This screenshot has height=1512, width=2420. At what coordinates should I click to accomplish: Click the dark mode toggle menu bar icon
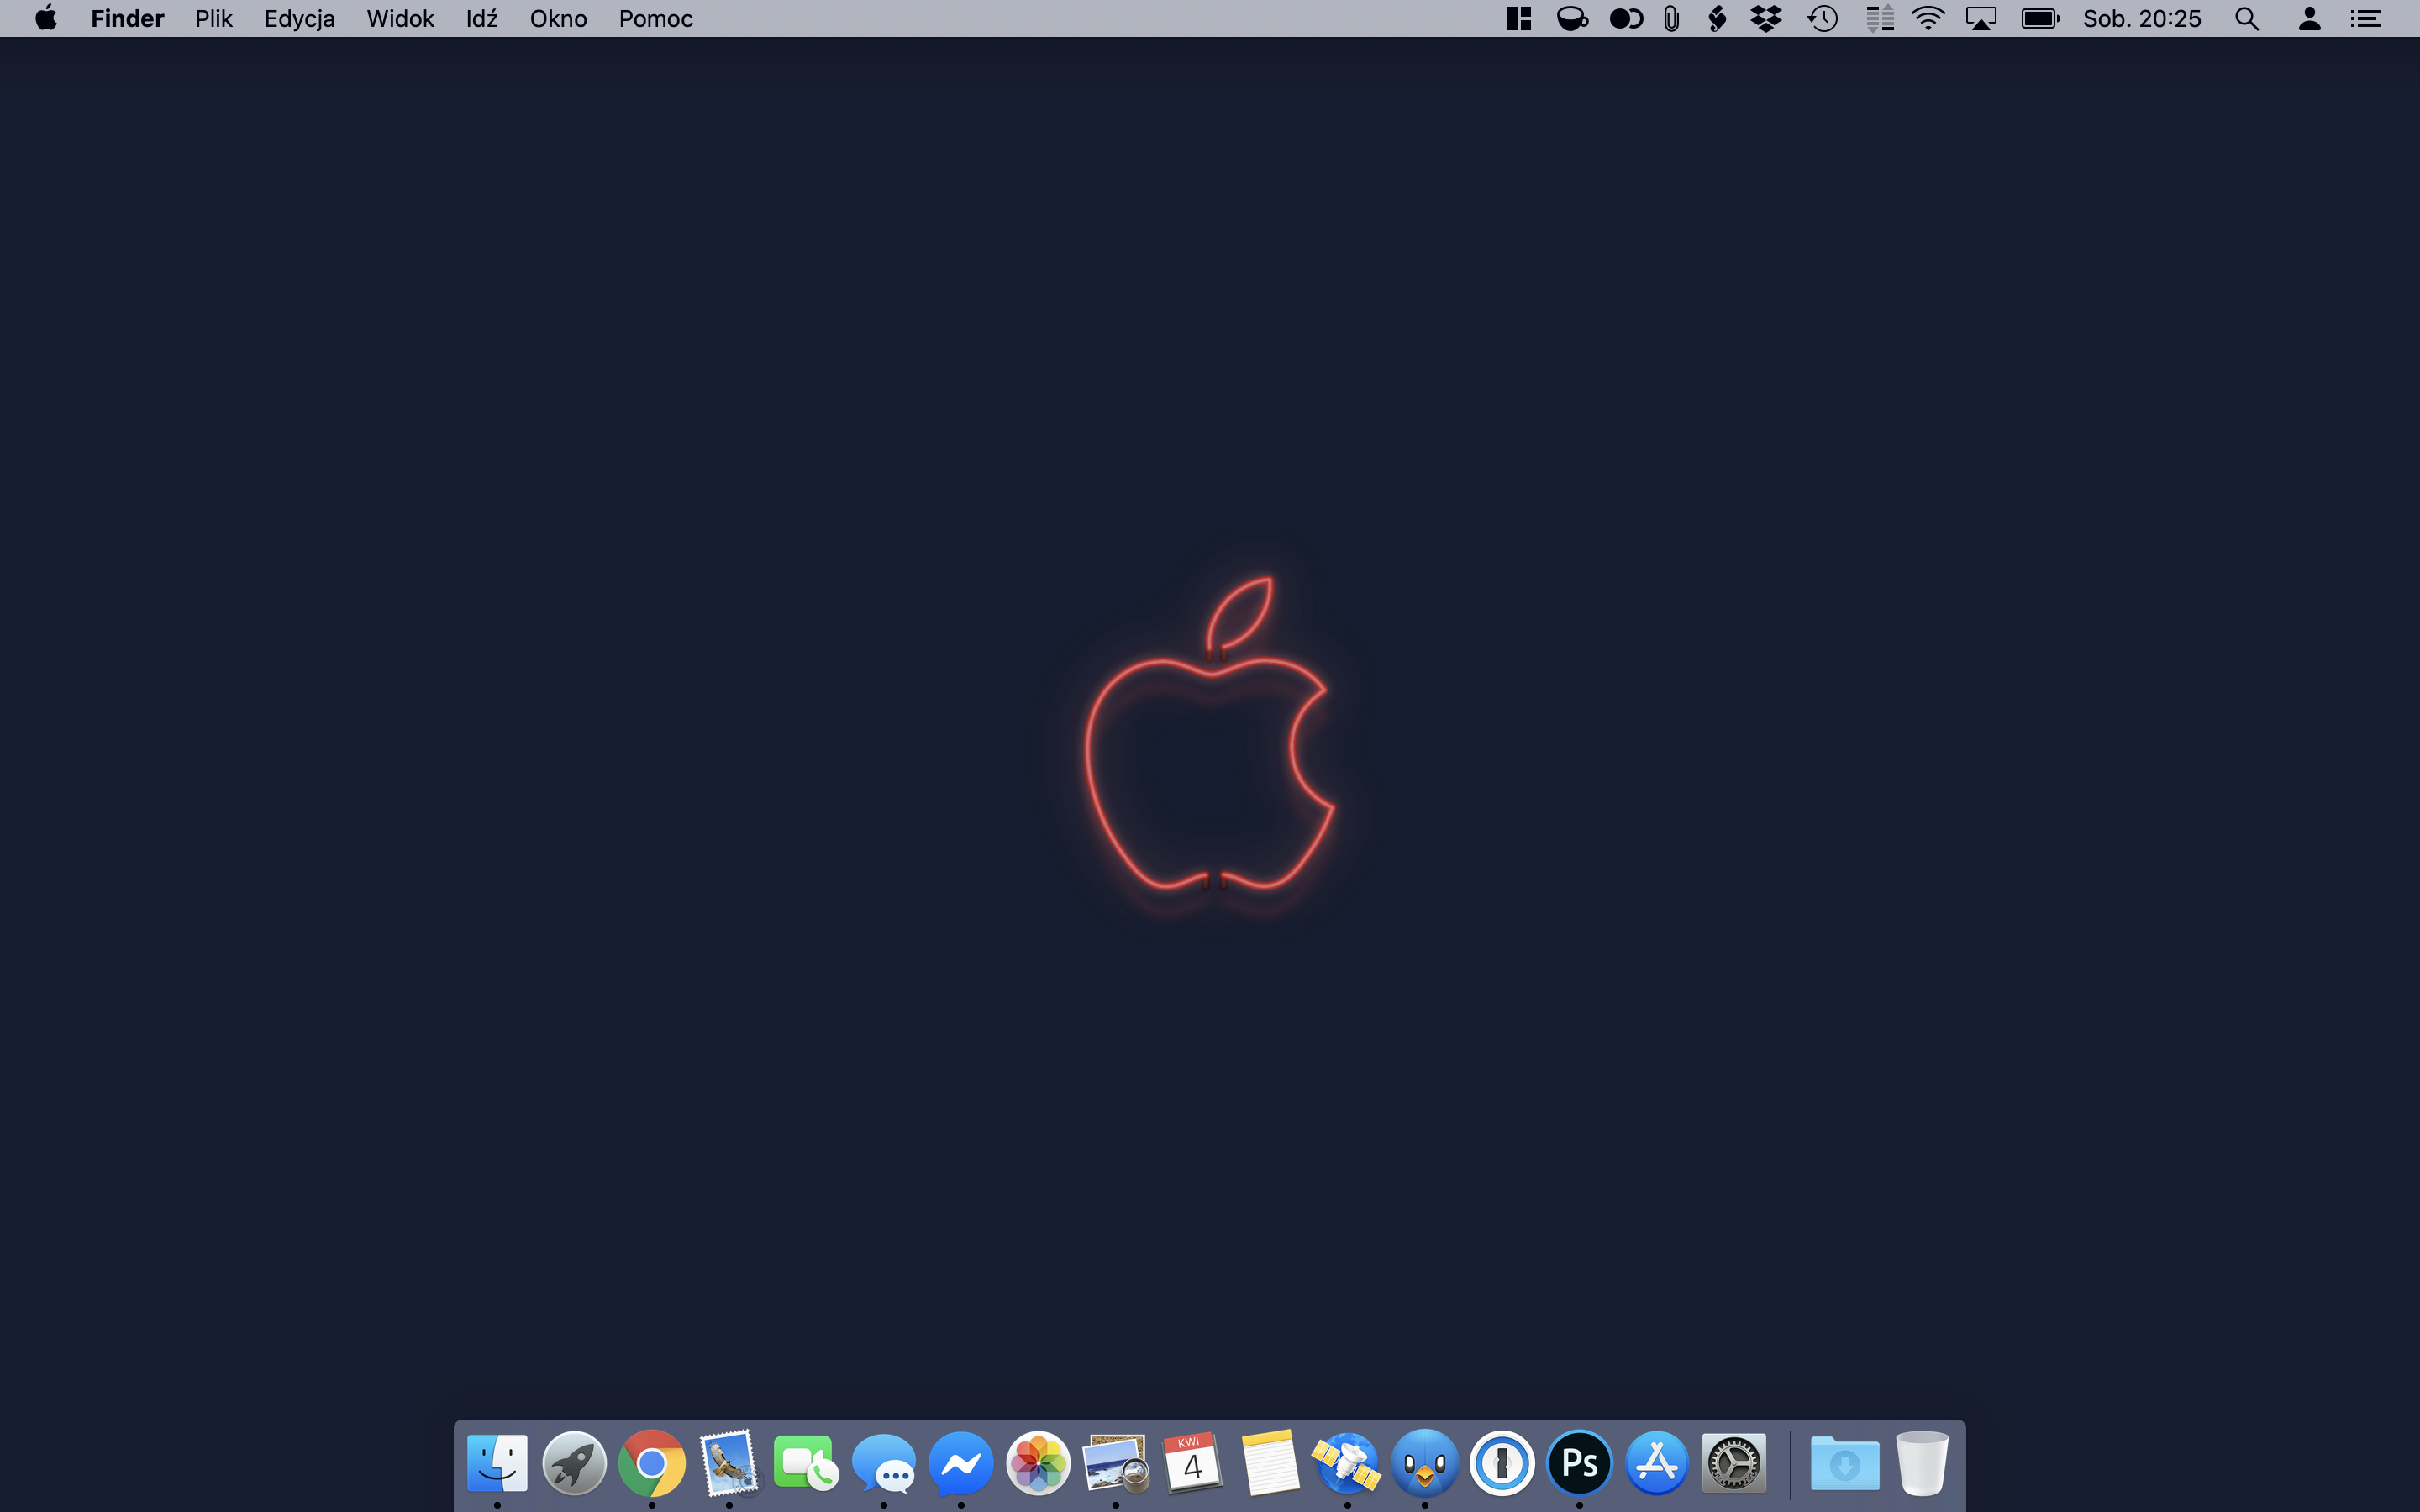(1626, 18)
